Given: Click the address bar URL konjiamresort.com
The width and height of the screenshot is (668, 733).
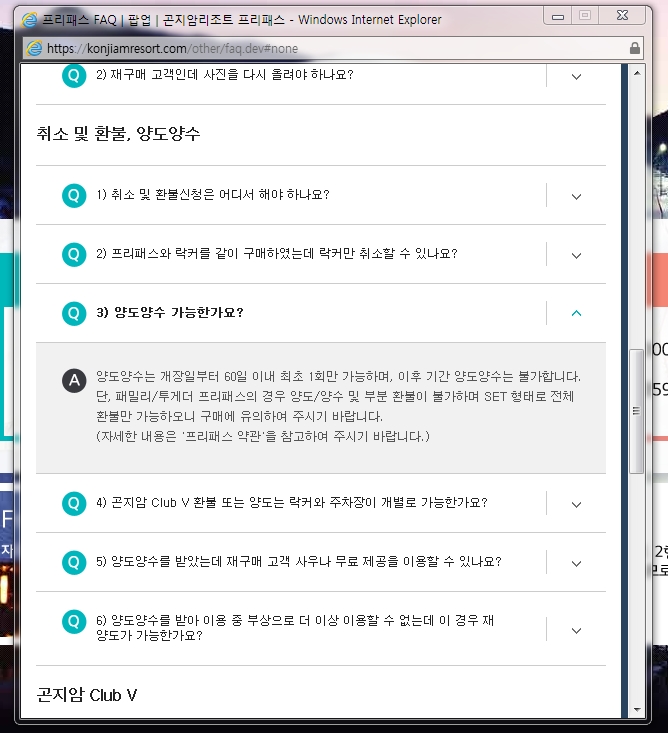Looking at the screenshot, I should (172, 49).
